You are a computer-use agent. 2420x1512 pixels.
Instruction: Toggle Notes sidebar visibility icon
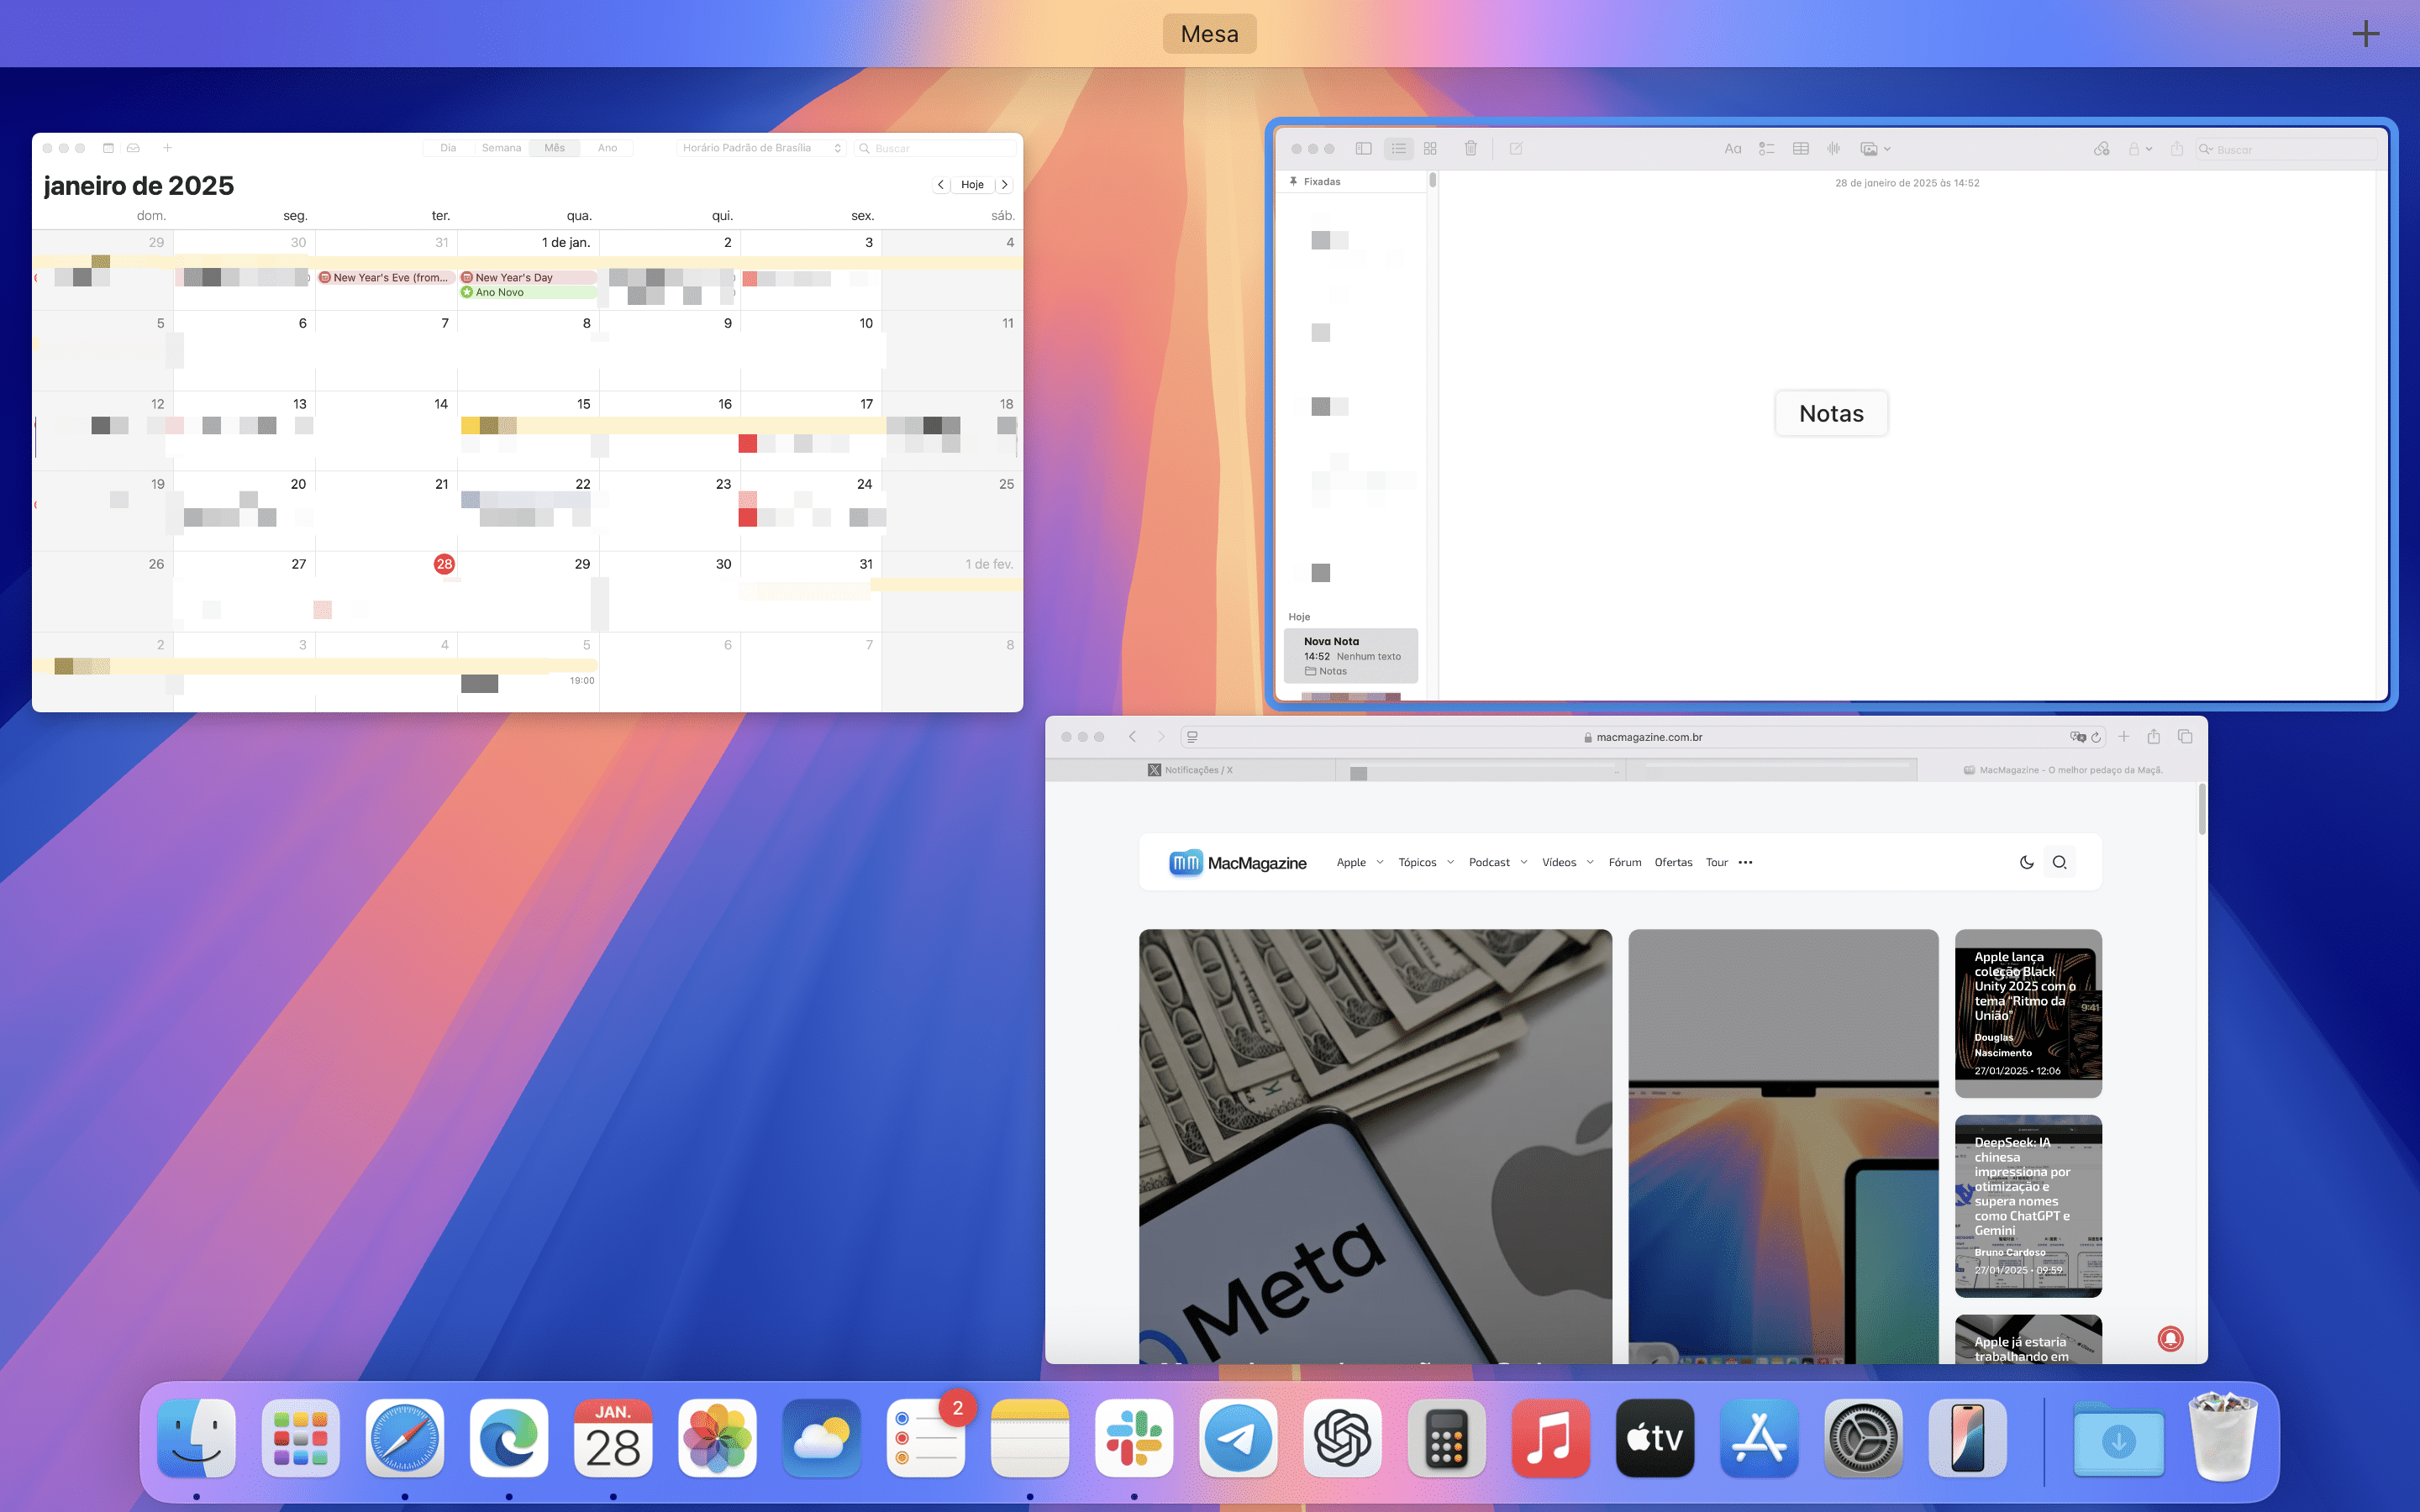pos(1363,149)
